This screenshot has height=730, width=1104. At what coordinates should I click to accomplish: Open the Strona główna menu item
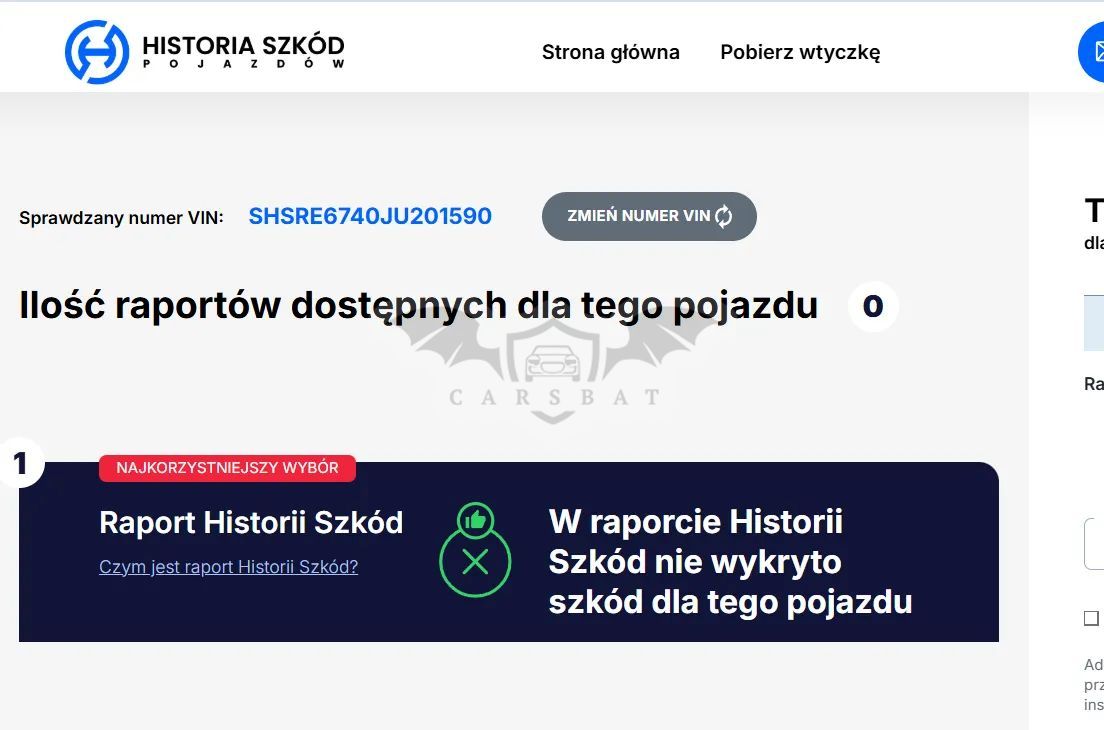coord(610,52)
